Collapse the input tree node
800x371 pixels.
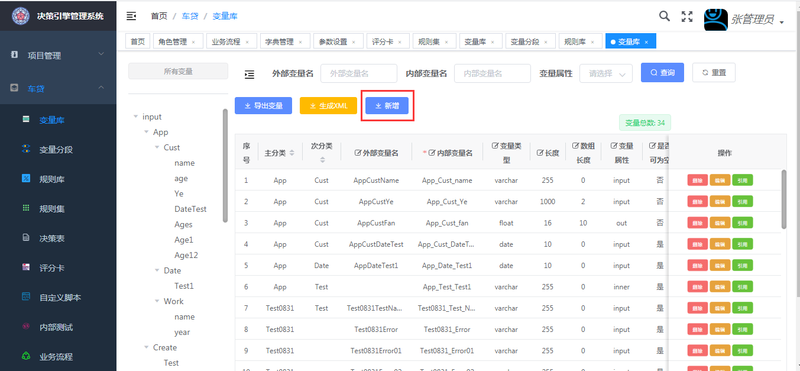[x=135, y=117]
